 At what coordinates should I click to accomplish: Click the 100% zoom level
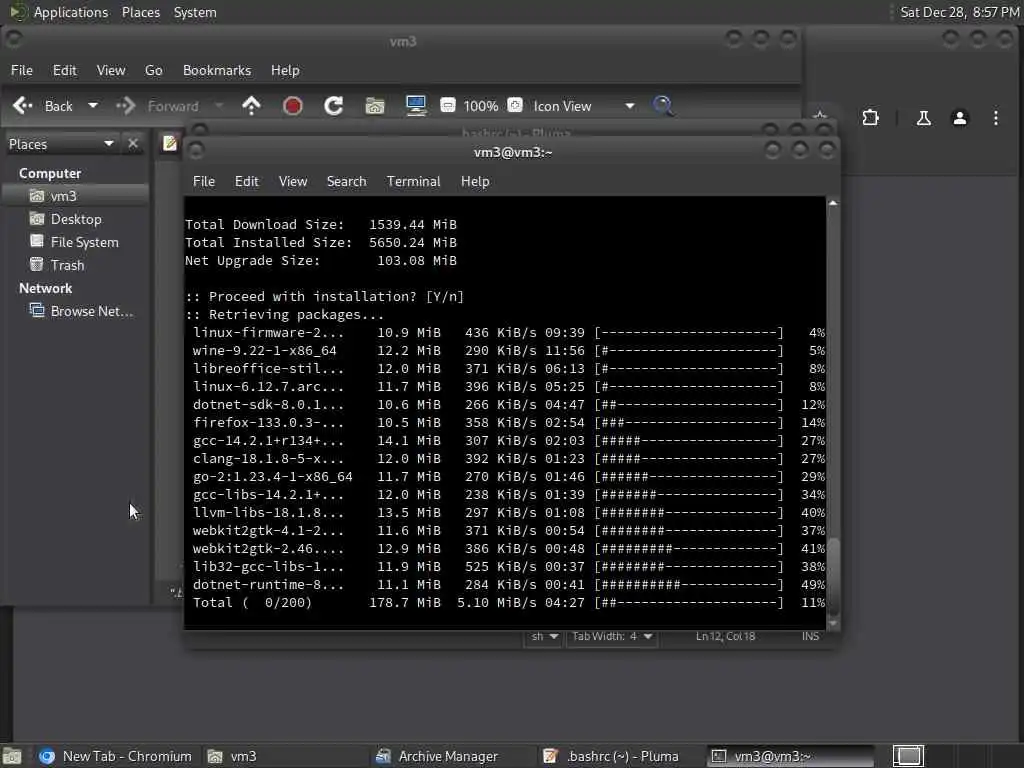[481, 106]
